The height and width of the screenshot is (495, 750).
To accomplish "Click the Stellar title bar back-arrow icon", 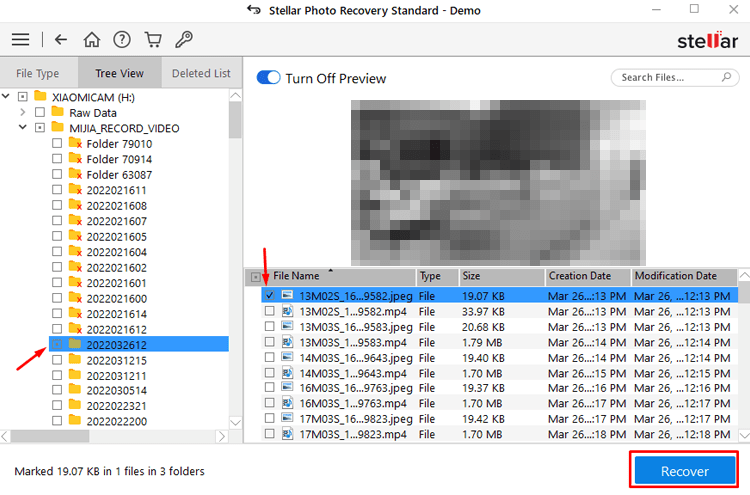I will click(x=254, y=10).
